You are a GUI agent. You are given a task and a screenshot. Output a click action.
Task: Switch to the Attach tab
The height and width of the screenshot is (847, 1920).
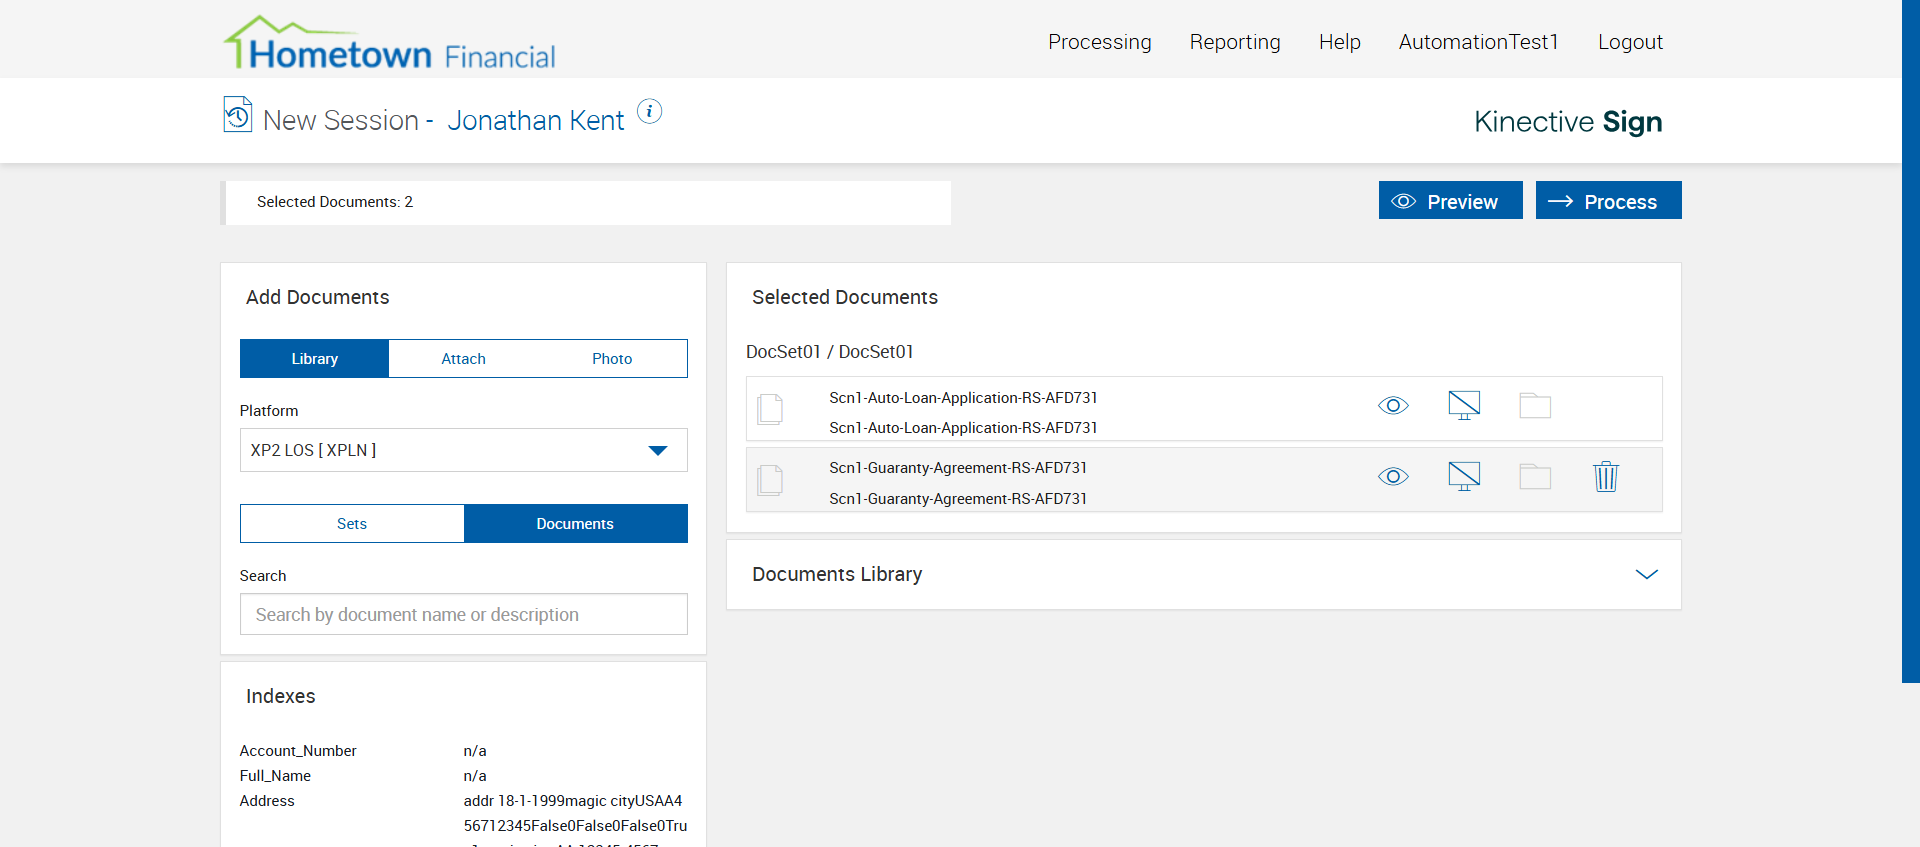click(x=463, y=359)
